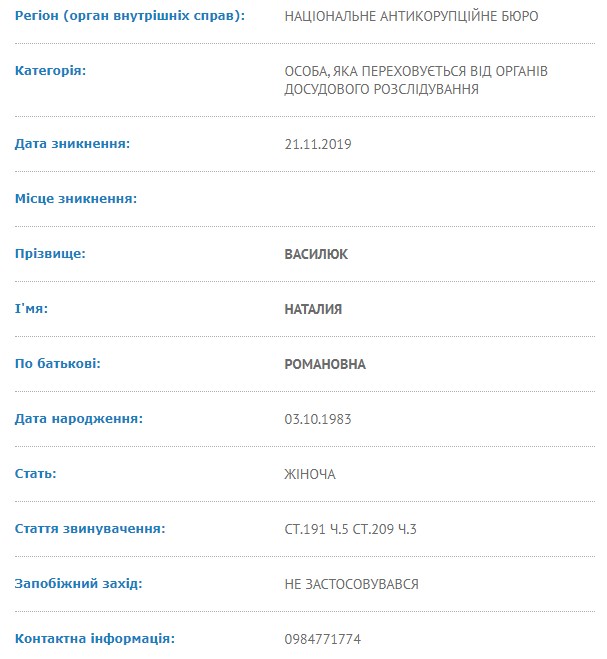Image resolution: width=607 pixels, height=659 pixels.
Task: Click the 'Дата народження:' label
Action: (x=79, y=419)
